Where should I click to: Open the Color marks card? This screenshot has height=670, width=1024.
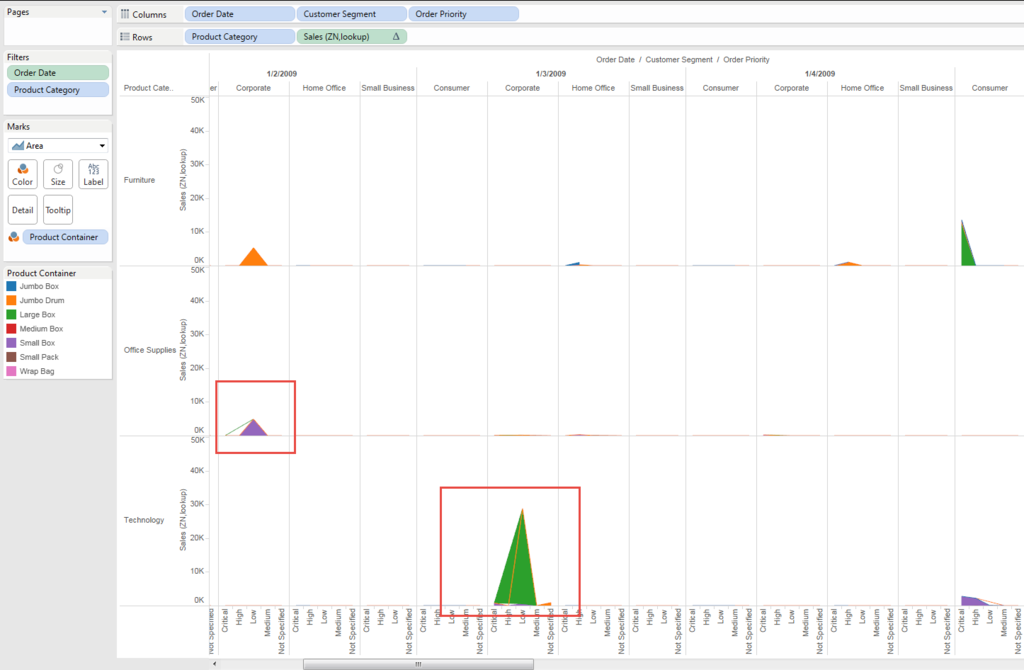pos(23,174)
